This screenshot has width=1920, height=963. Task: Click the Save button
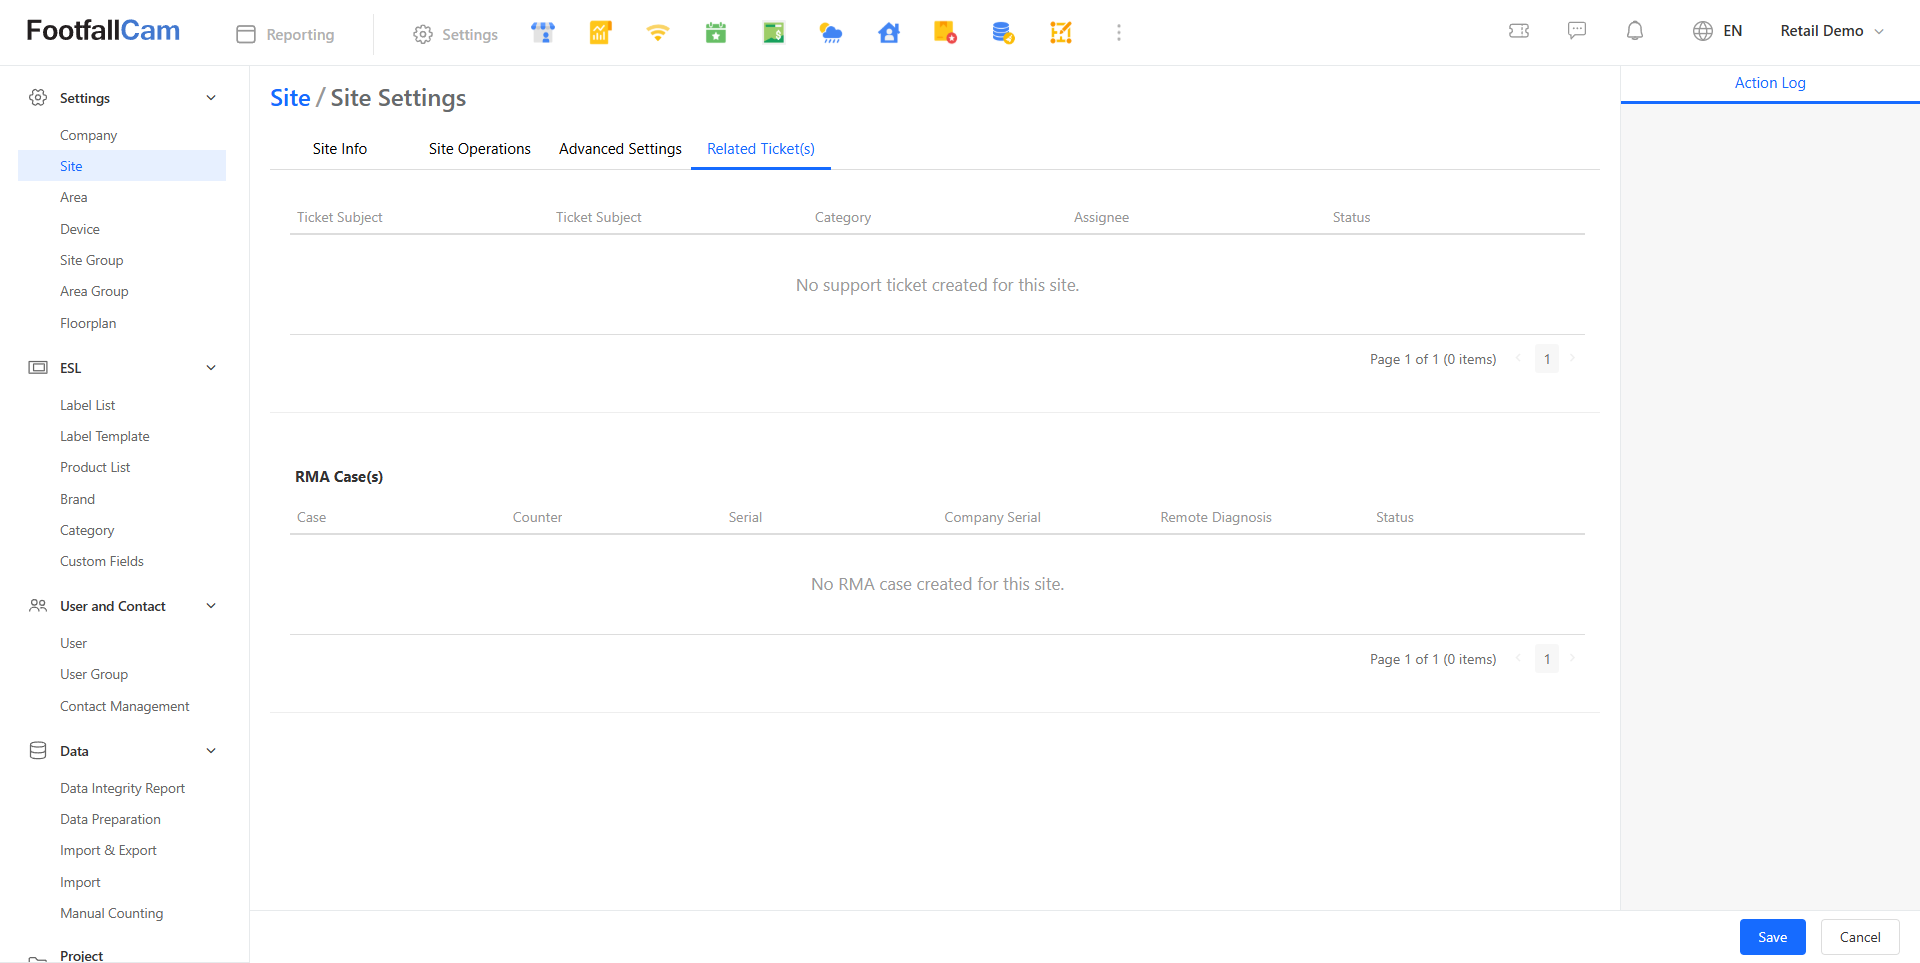[x=1772, y=937]
